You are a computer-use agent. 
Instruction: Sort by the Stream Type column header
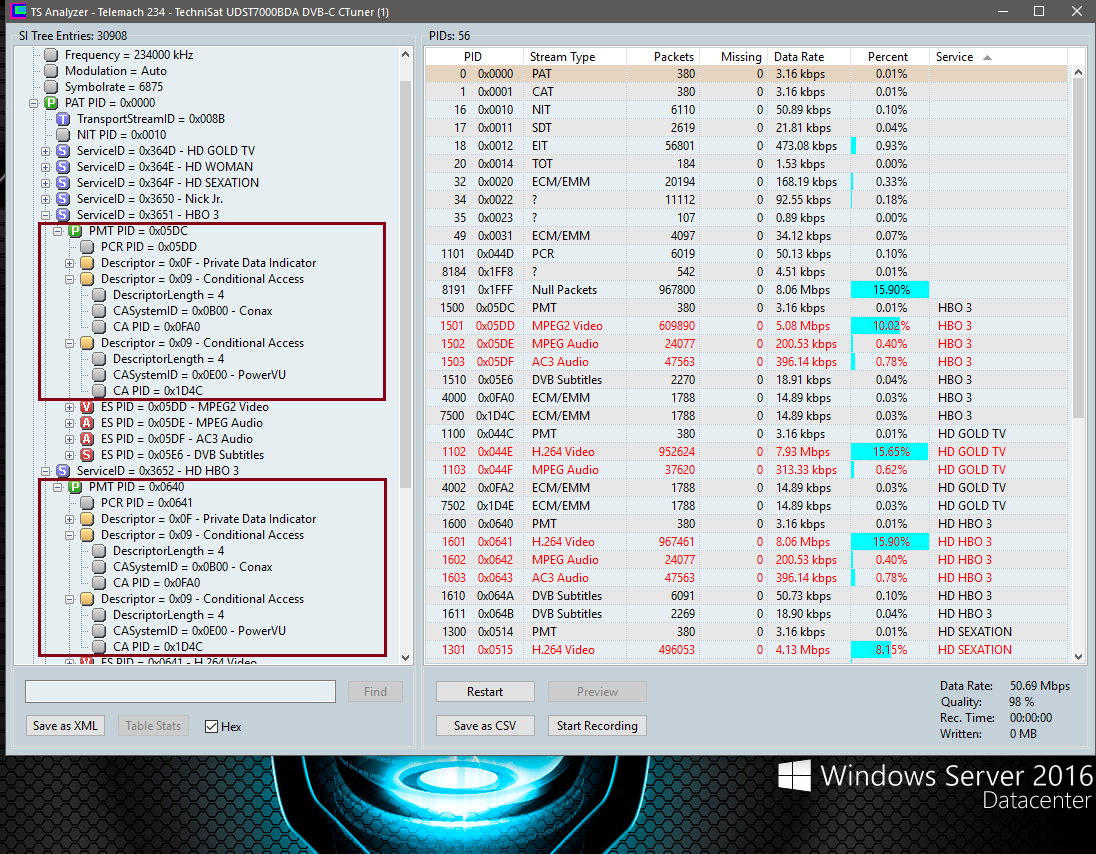(575, 57)
